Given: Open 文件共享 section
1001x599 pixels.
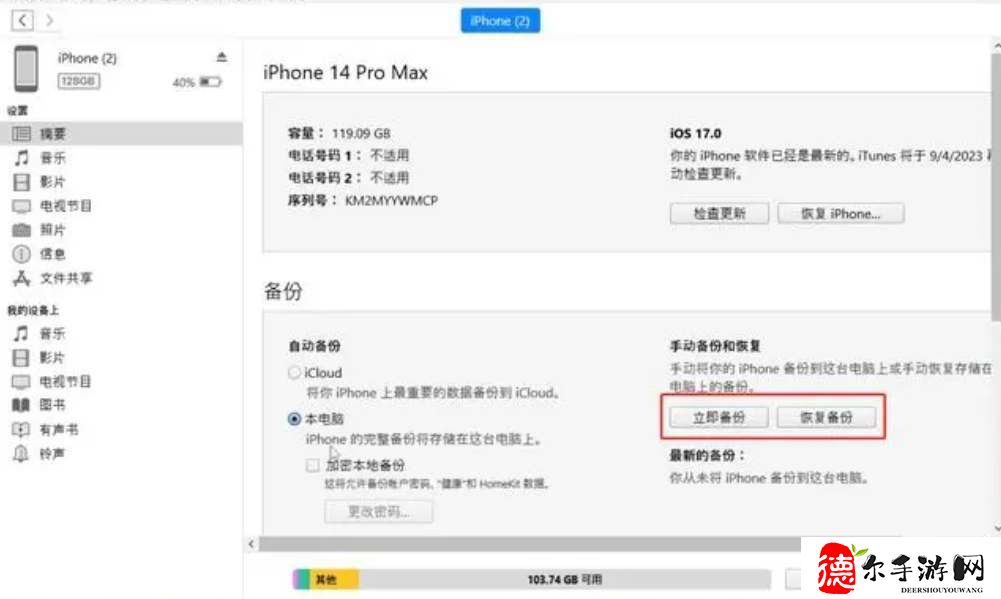Looking at the screenshot, I should coord(66,278).
